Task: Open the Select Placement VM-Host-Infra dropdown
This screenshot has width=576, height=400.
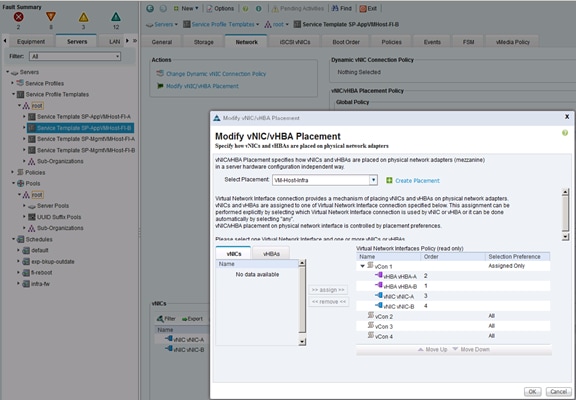Action: point(325,180)
